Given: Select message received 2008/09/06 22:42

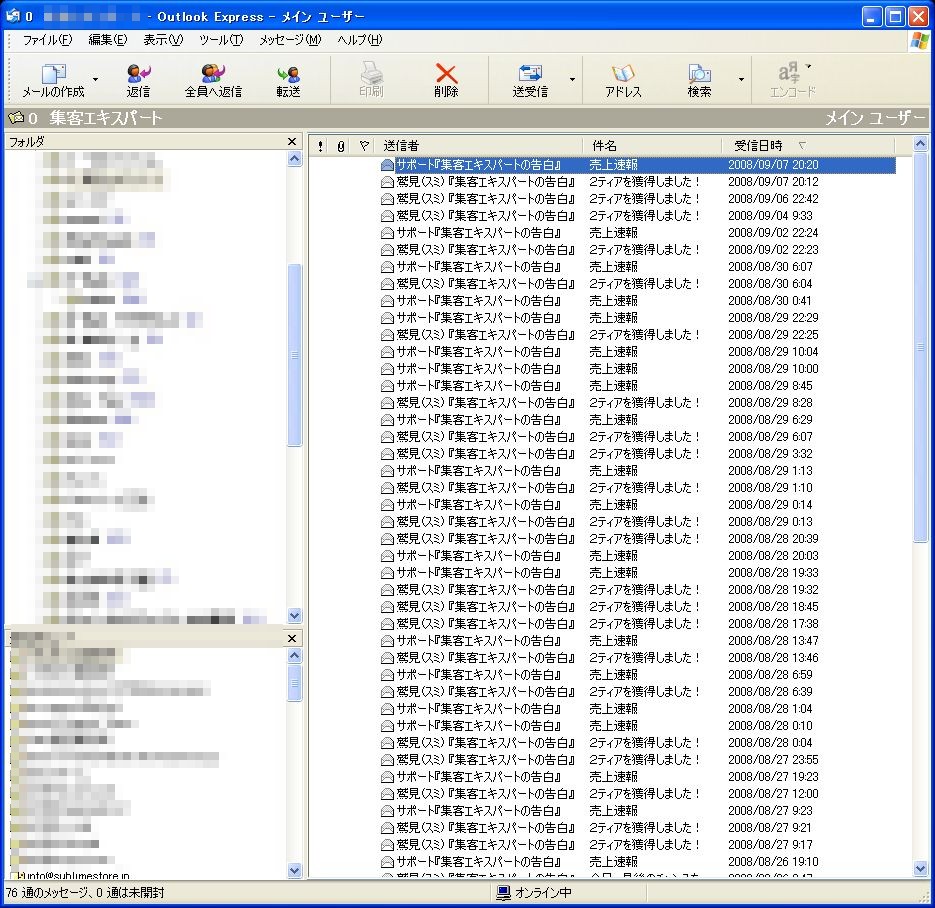Looking at the screenshot, I should click(637, 199).
